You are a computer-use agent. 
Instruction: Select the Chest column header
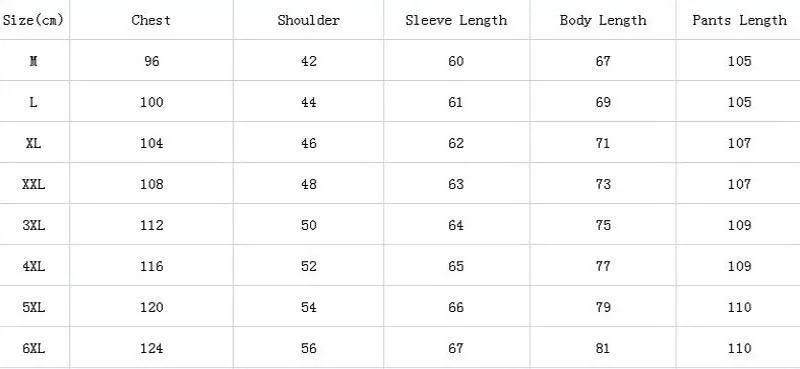pyautogui.click(x=151, y=20)
